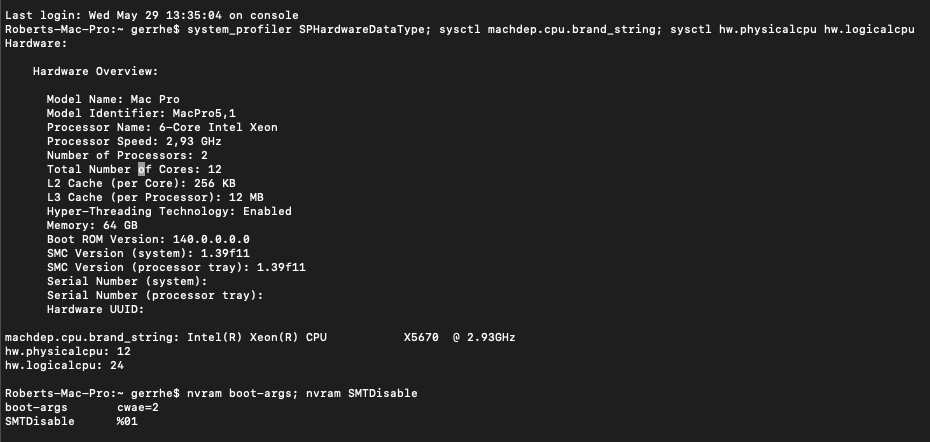Image resolution: width=930 pixels, height=442 pixels.
Task: Click the "Hardware UUID:" line
Action: [95, 310]
